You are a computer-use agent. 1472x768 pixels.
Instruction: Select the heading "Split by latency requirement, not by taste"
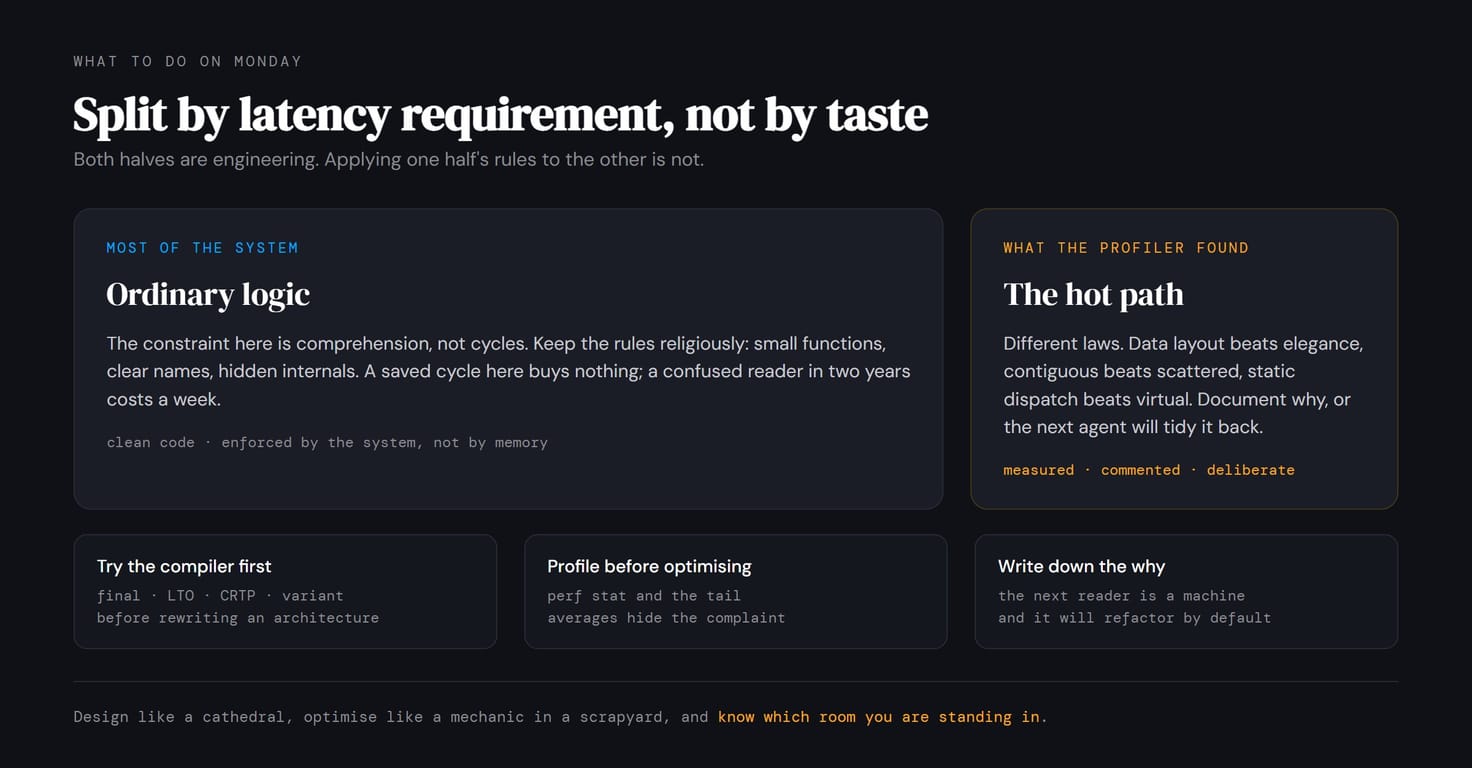[x=501, y=114]
